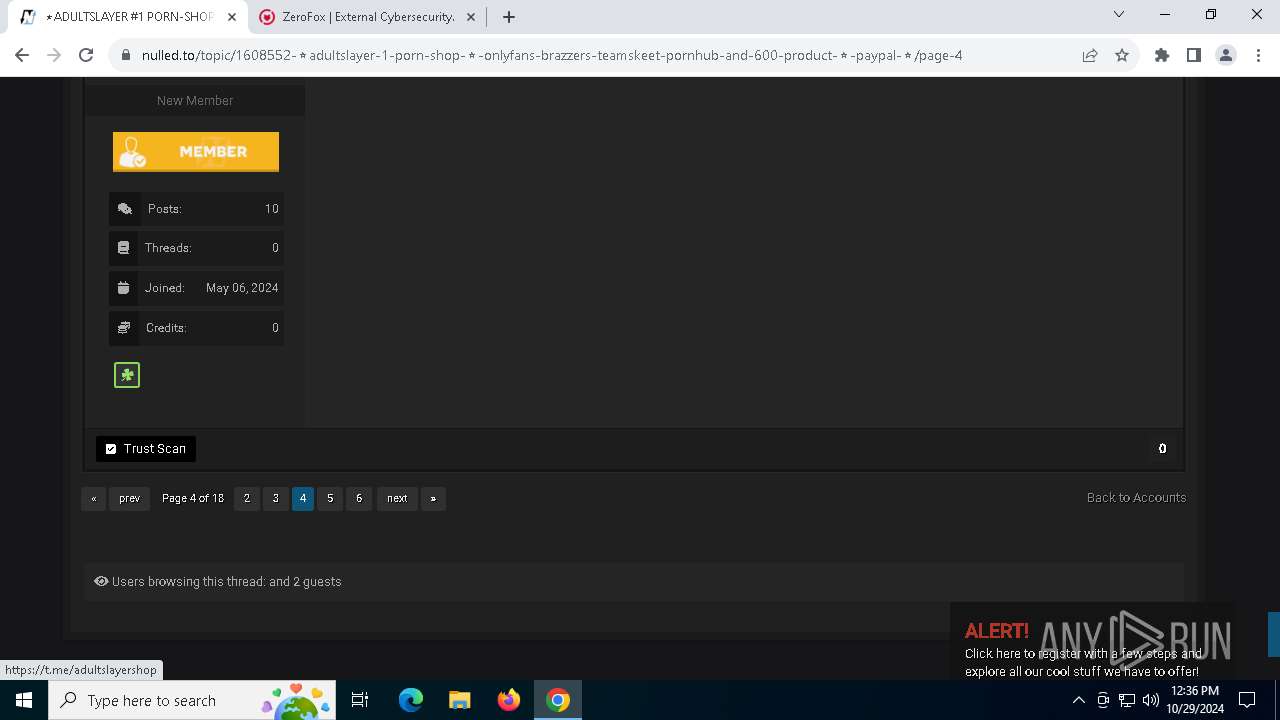
Task: Open Chrome side panel icon
Action: pos(1194,55)
